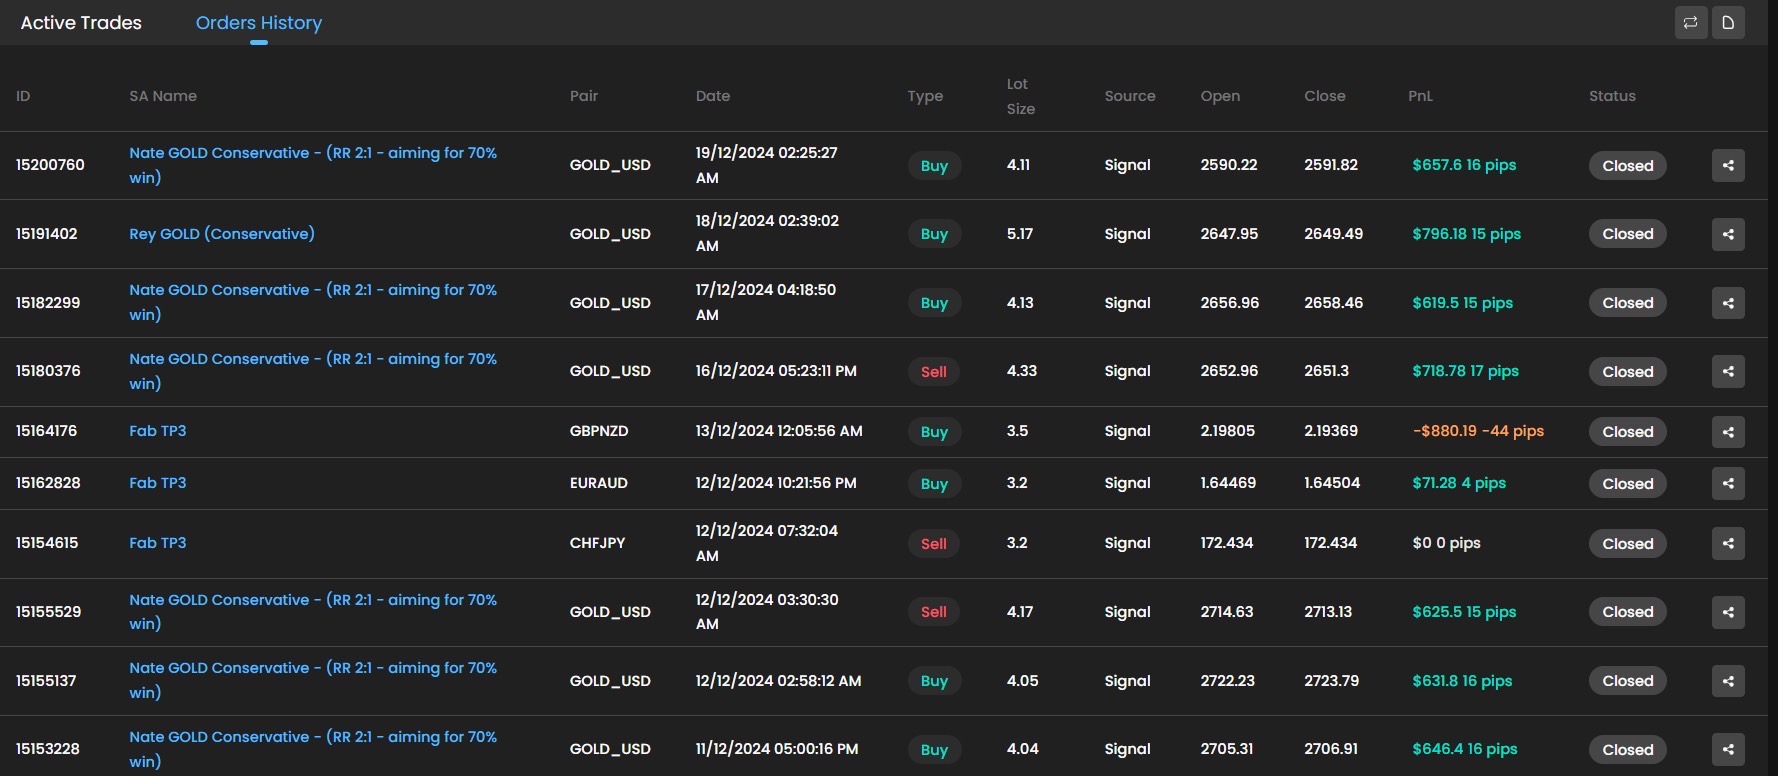The height and width of the screenshot is (776, 1778).
Task: Open Fab TP3 link for GBPNZD trade
Action: (157, 431)
